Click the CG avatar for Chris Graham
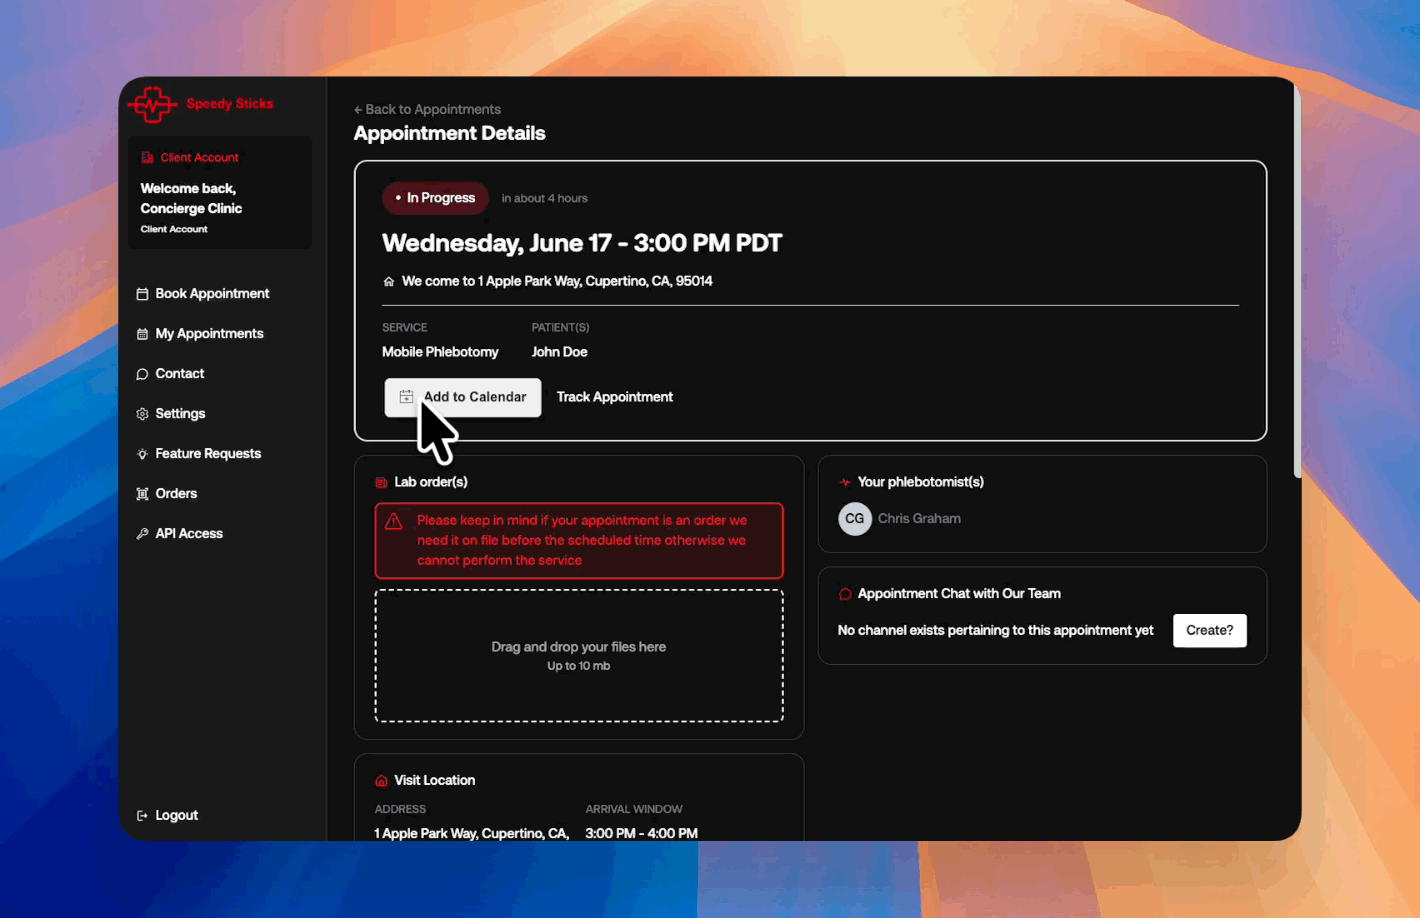1420x918 pixels. 855,519
